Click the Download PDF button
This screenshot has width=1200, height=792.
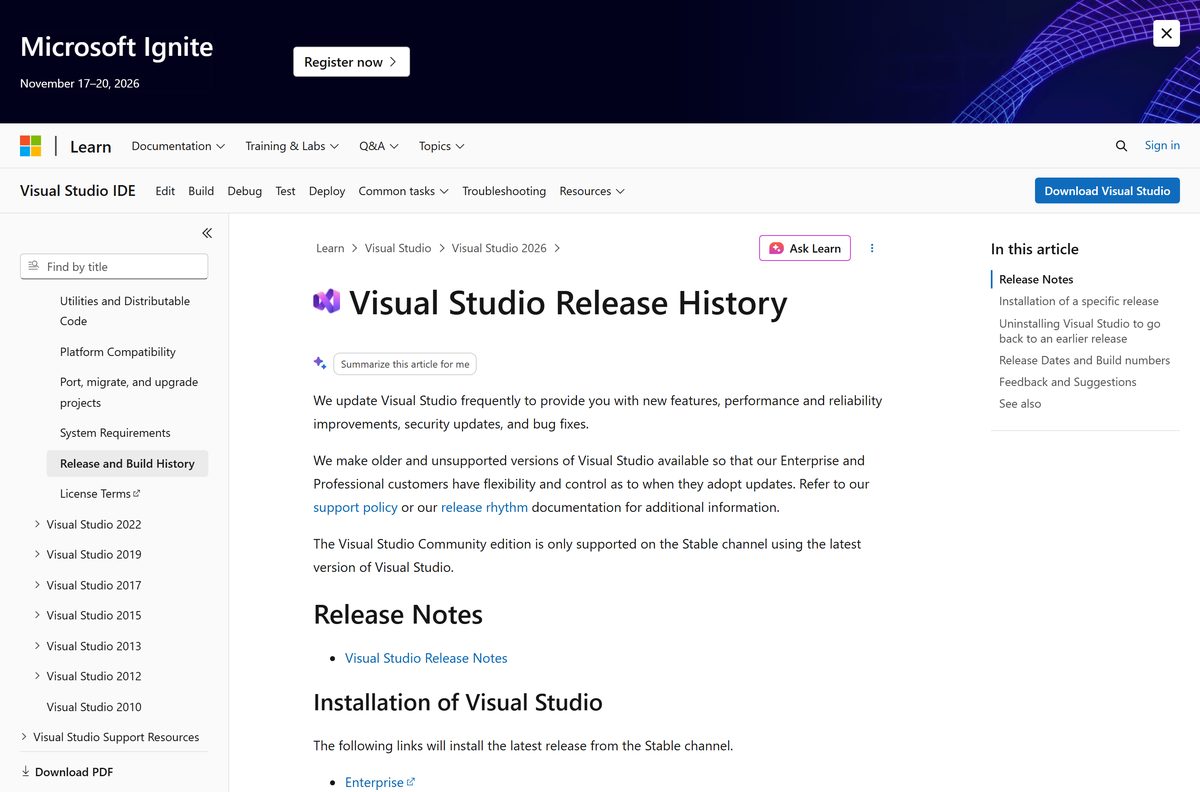click(x=67, y=772)
